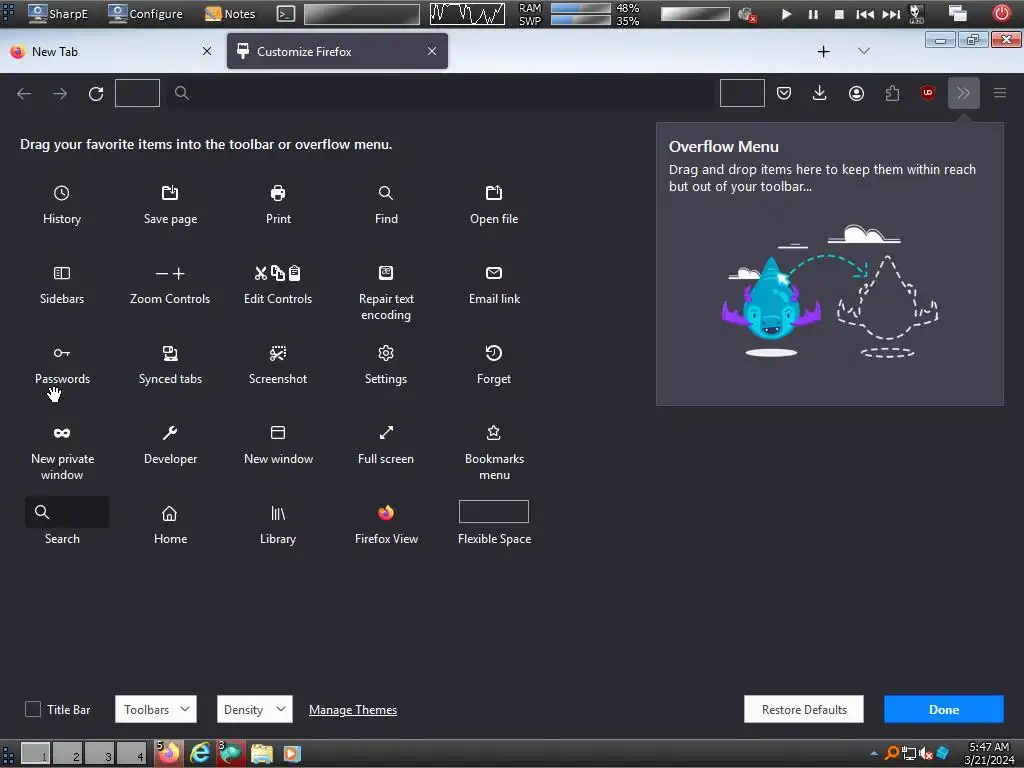Click Restore Defaults button
The width and height of the screenshot is (1024, 768).
click(x=803, y=709)
